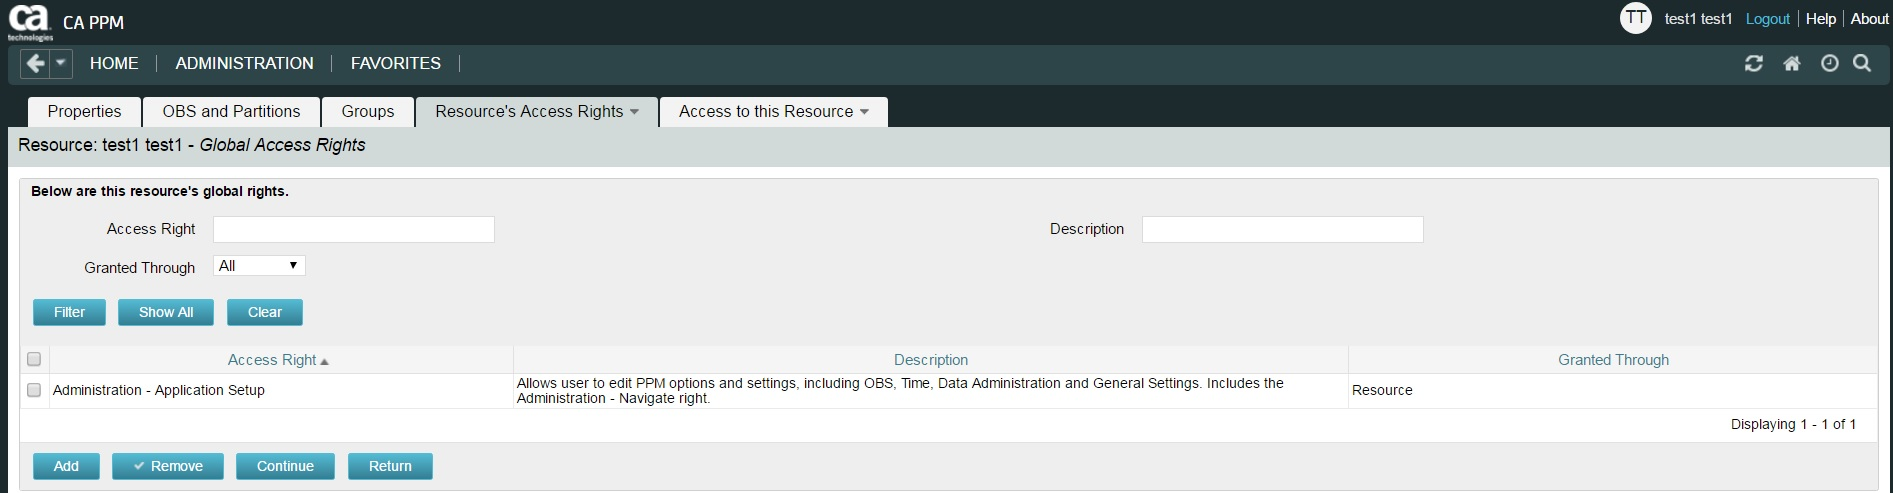1893x493 pixels.
Task: Sort by the Access Right column header
Action: click(272, 360)
